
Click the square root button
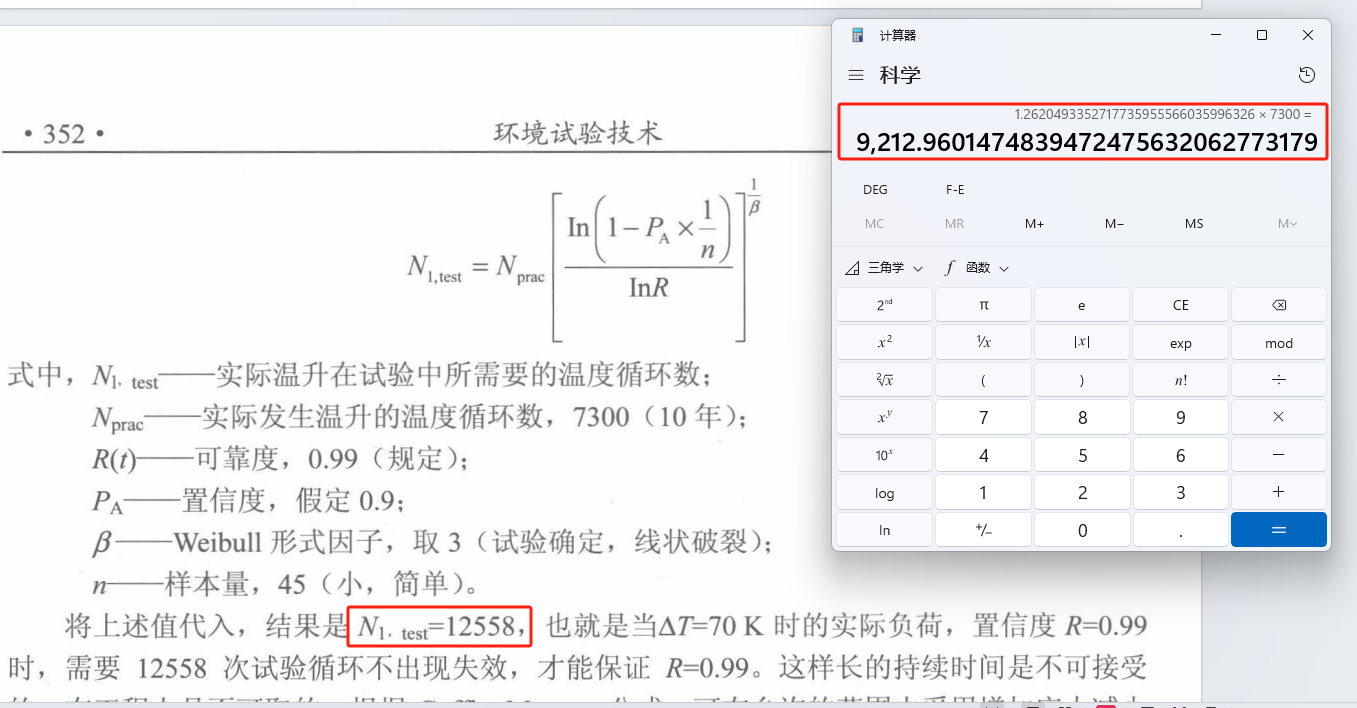point(884,380)
